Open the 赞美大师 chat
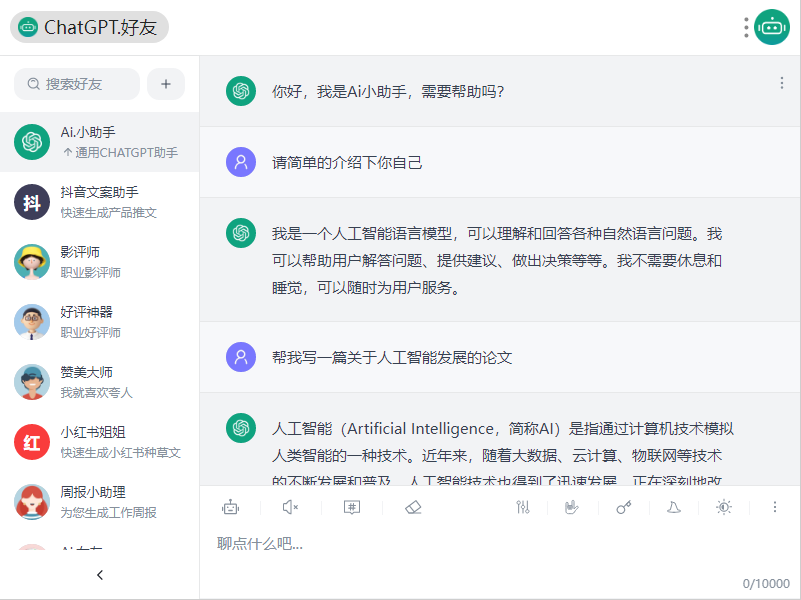801x600 pixels. (100, 382)
